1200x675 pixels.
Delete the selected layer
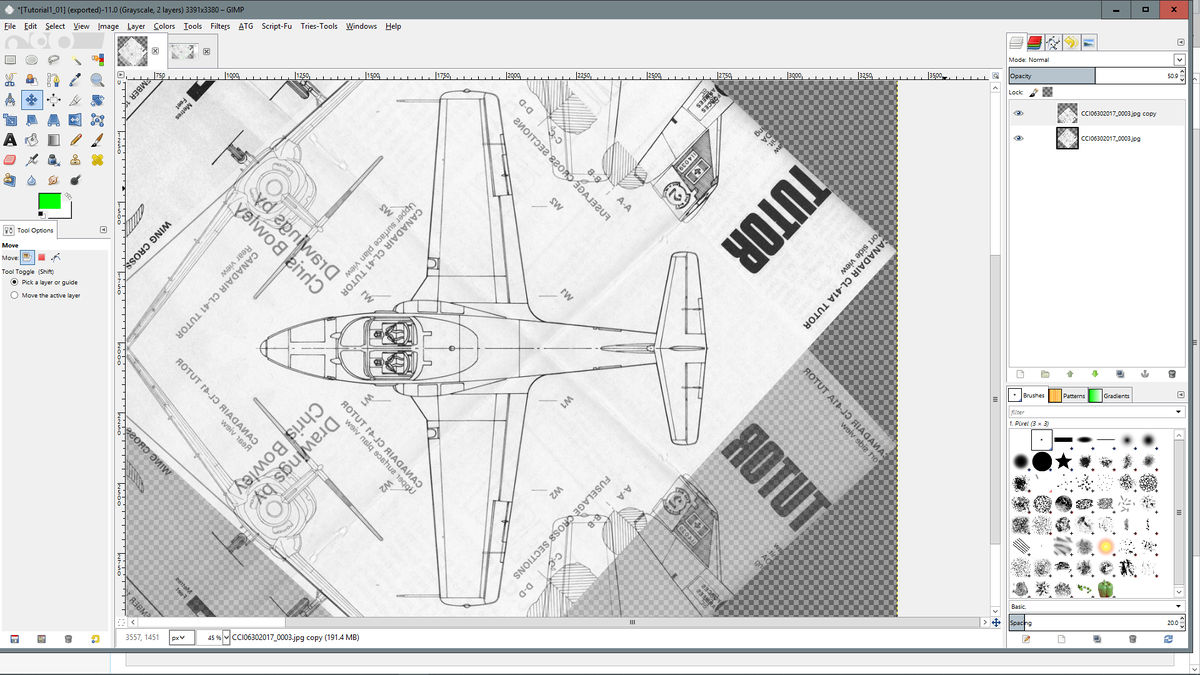click(x=1172, y=373)
